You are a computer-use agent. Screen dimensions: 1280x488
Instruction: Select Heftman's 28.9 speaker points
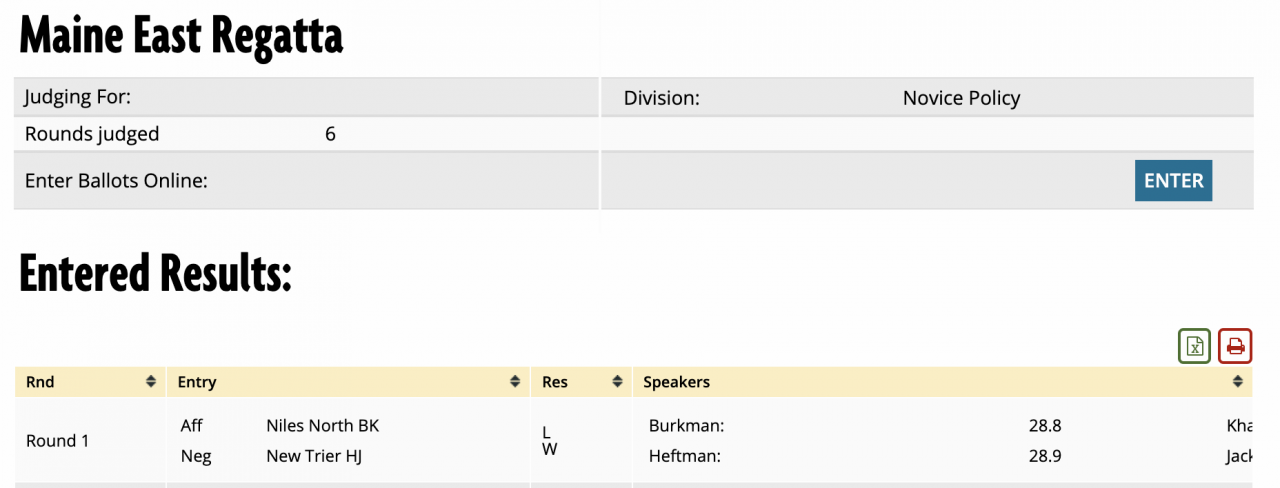tap(1044, 457)
